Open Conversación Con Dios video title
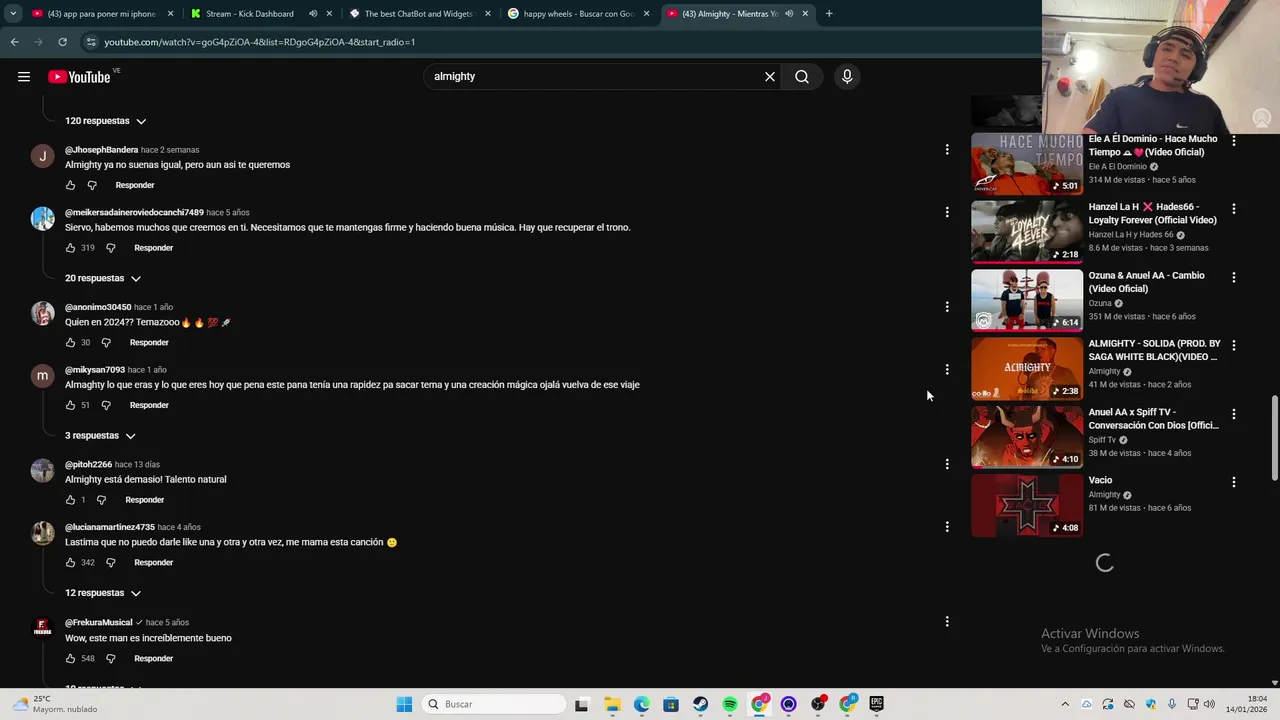Image resolution: width=1280 pixels, height=720 pixels. [x=1153, y=419]
